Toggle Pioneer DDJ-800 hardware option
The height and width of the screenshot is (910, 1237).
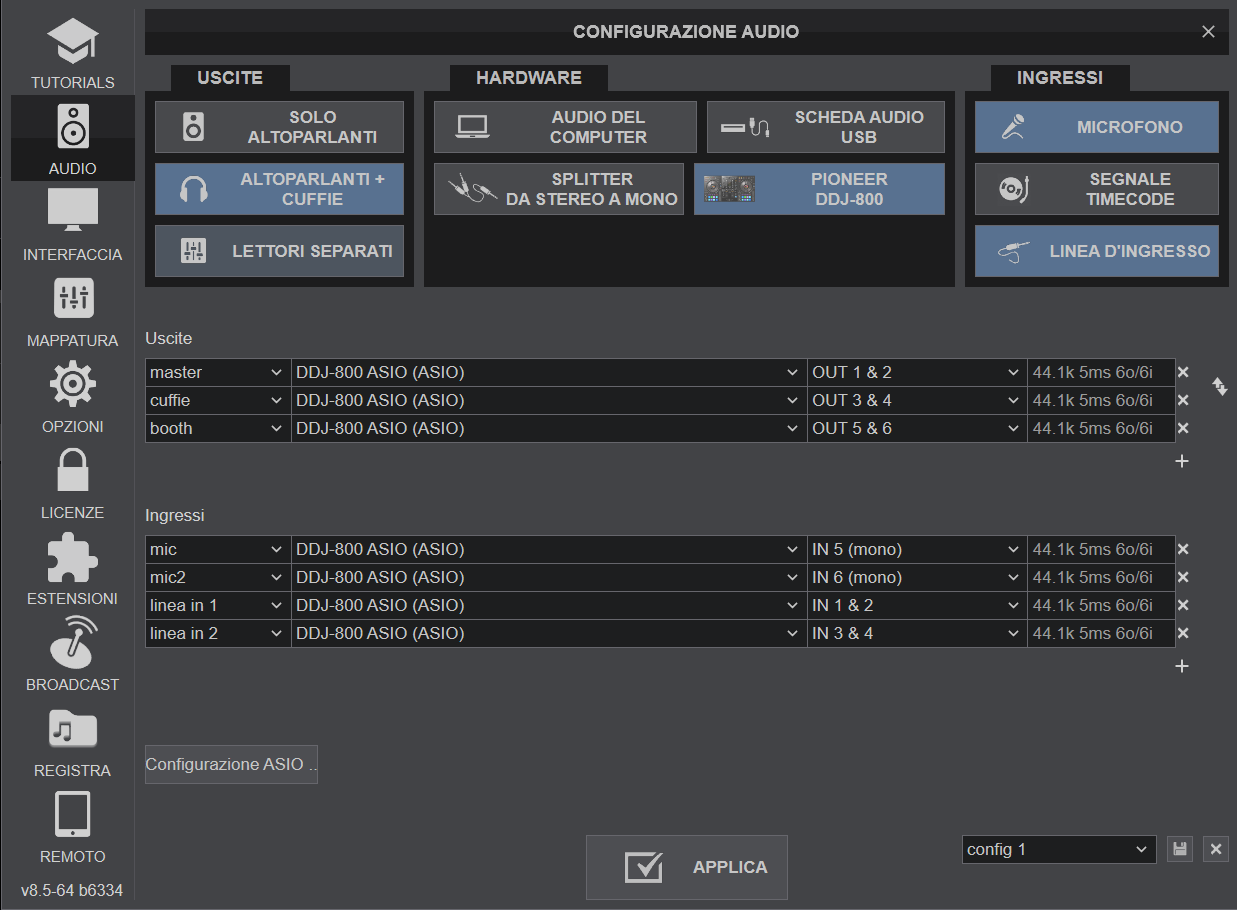pyautogui.click(x=819, y=189)
